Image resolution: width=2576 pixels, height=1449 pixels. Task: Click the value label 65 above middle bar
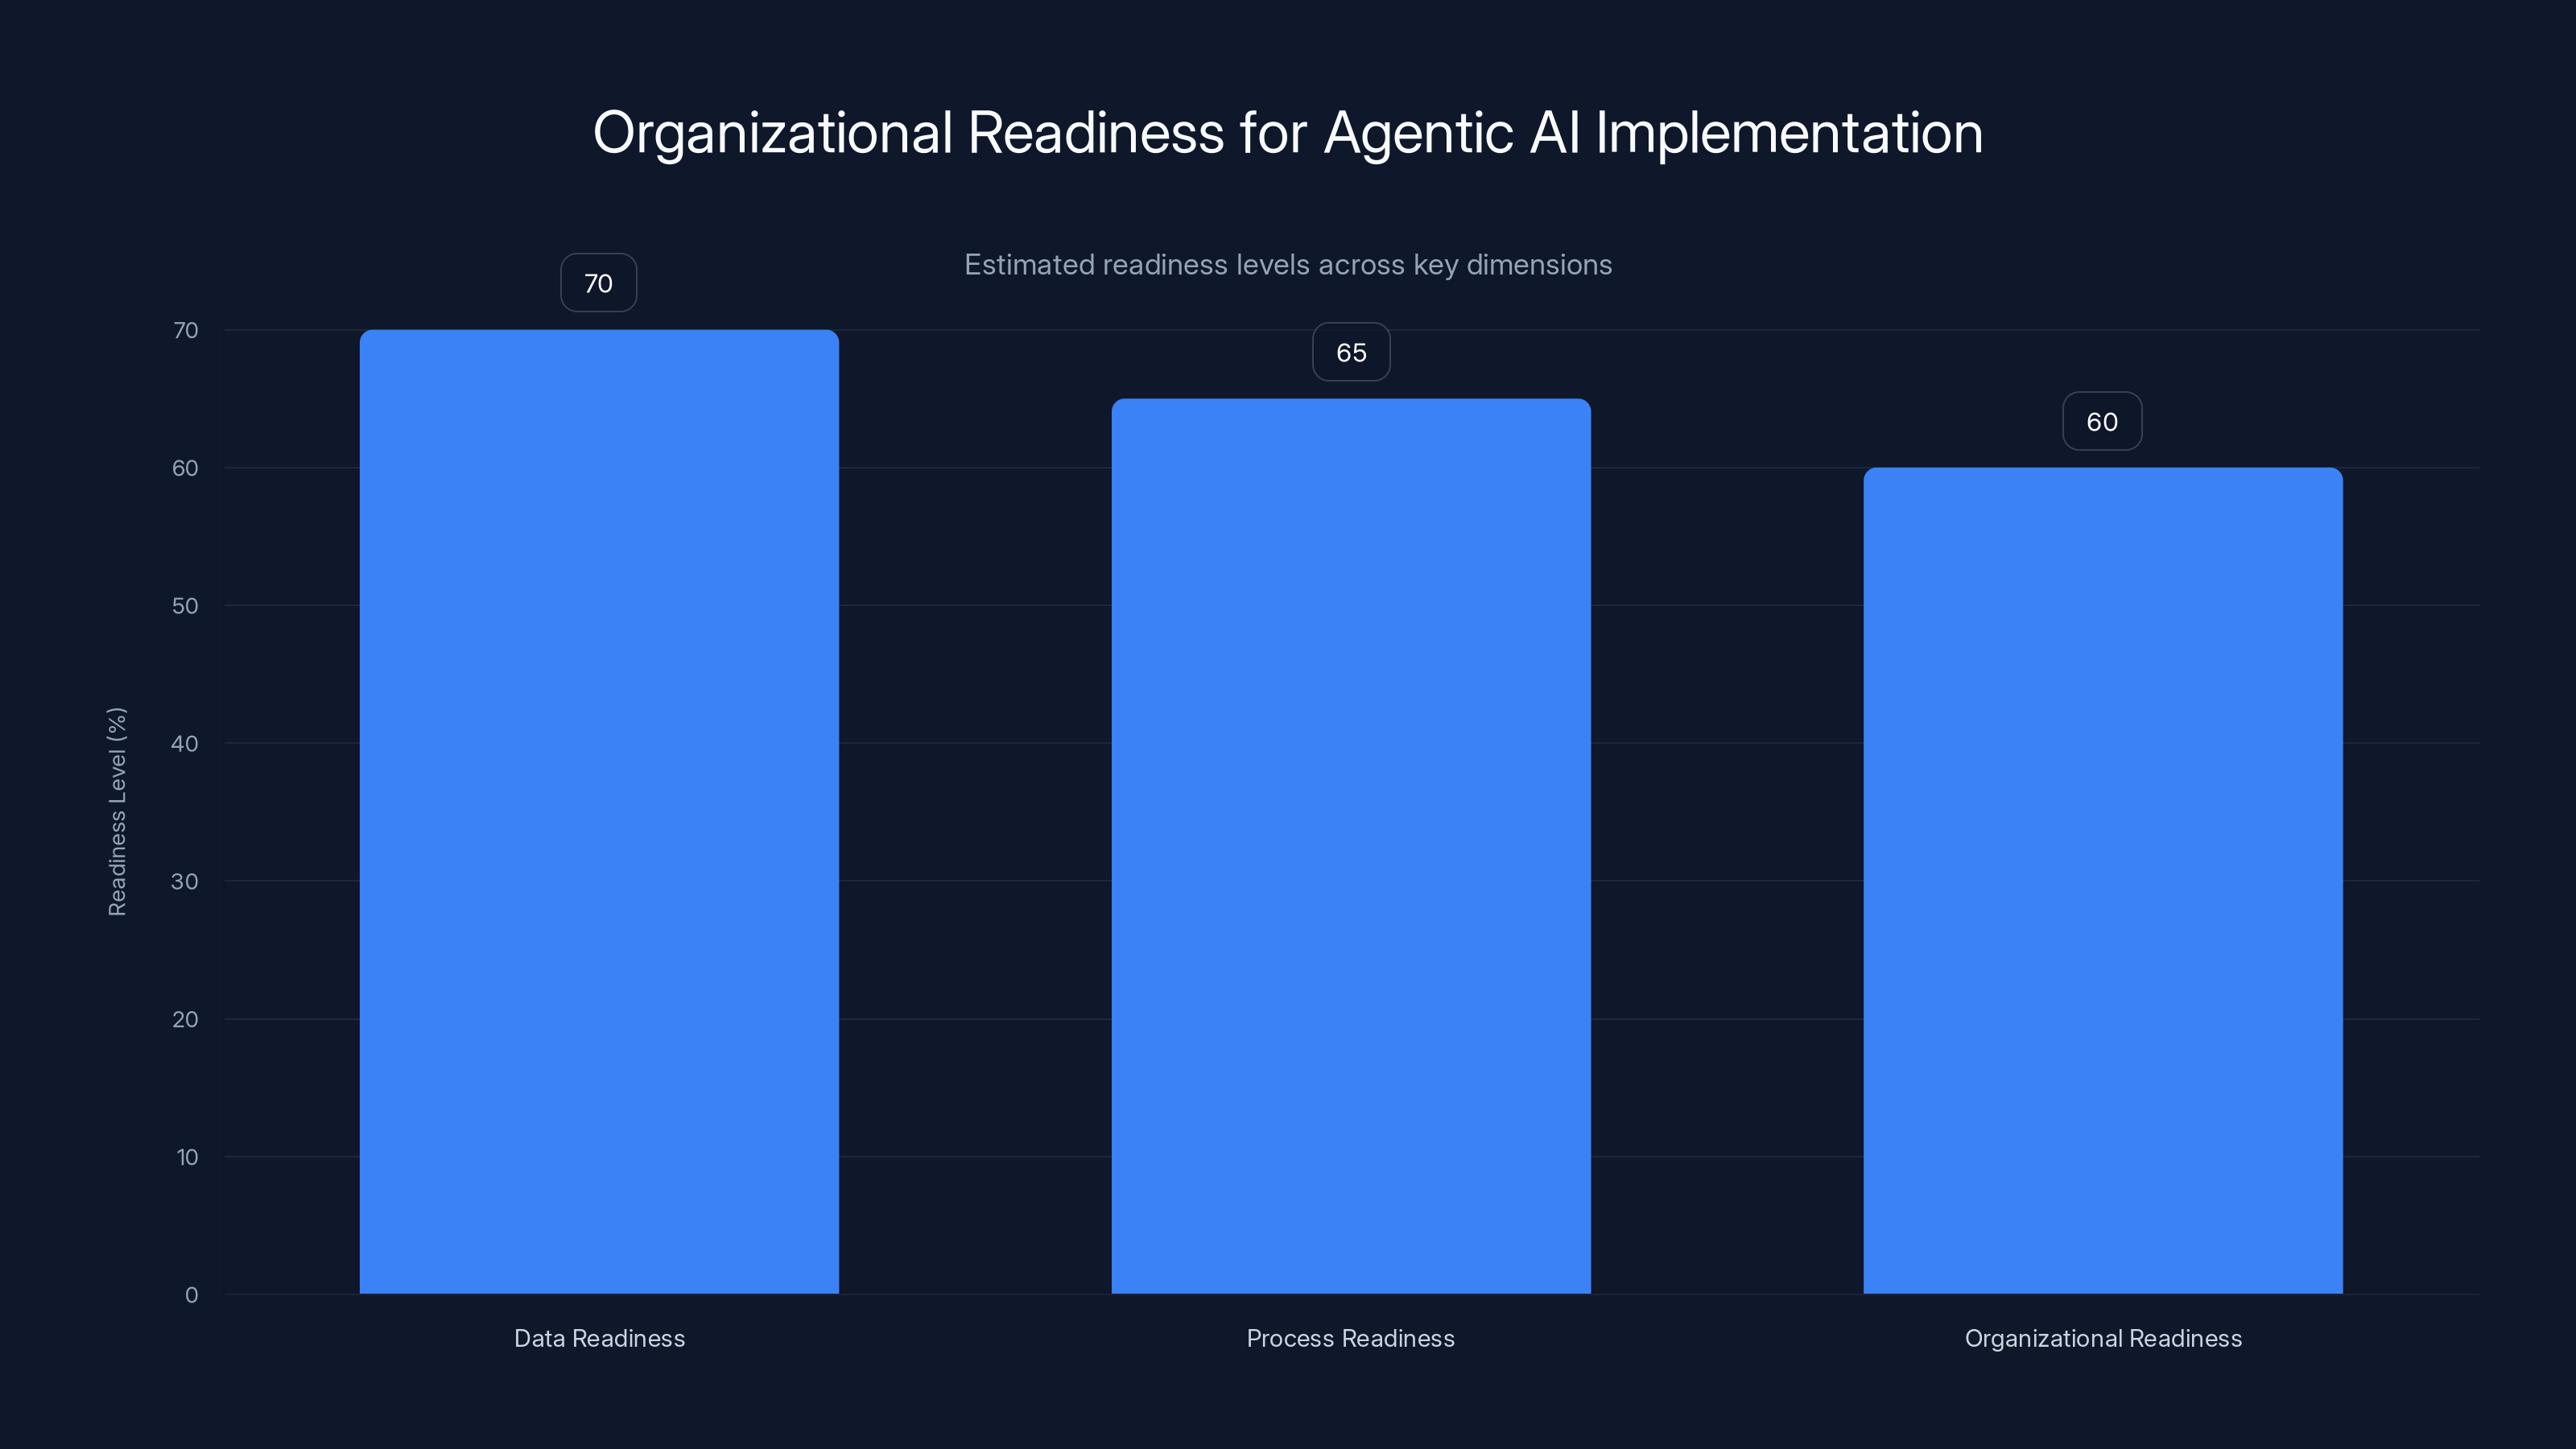pyautogui.click(x=1351, y=352)
